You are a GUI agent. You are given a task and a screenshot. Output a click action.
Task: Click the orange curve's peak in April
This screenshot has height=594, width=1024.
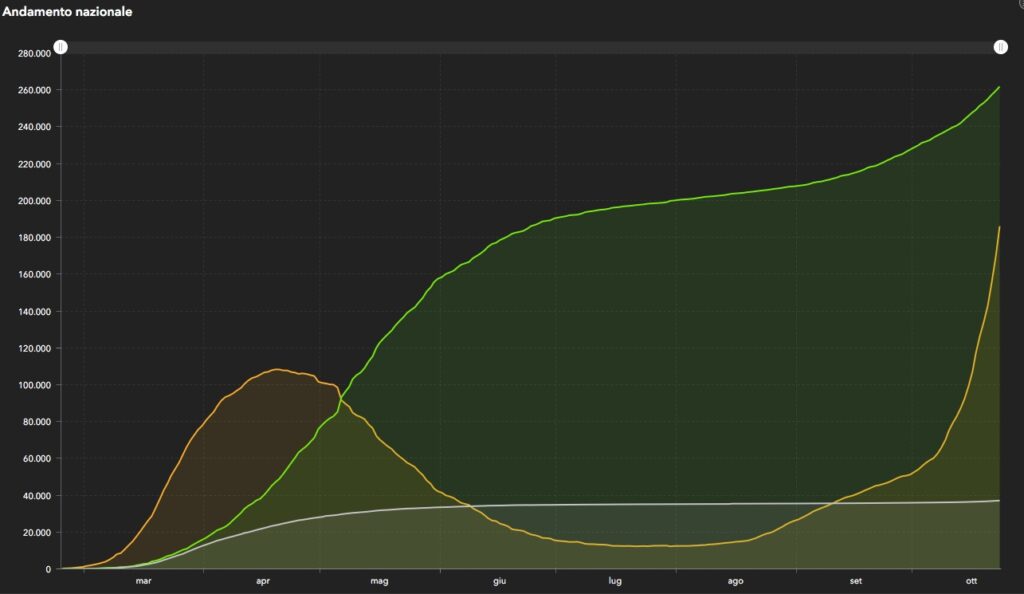point(276,370)
